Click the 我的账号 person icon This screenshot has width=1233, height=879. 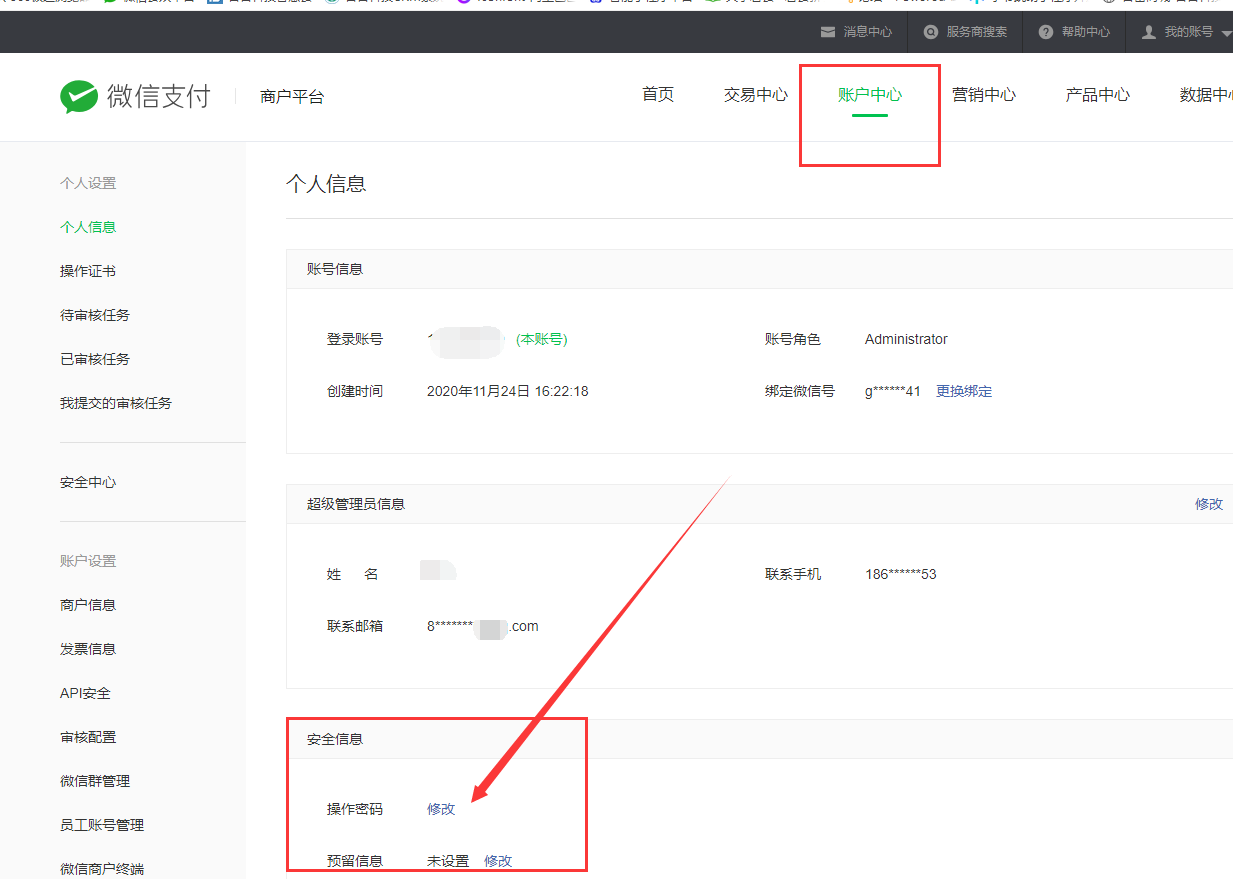coord(1149,32)
